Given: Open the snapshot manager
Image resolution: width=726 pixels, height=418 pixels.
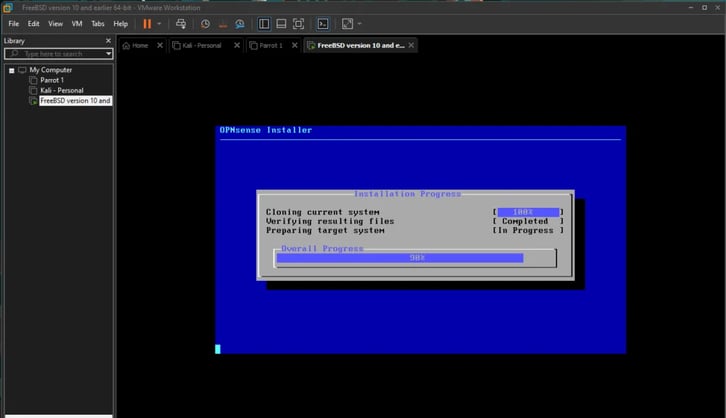Looking at the screenshot, I should coord(240,24).
